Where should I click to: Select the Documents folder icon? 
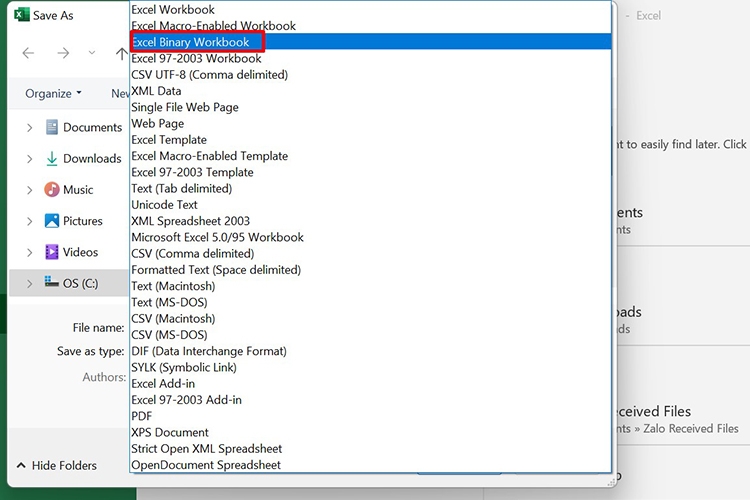52,127
